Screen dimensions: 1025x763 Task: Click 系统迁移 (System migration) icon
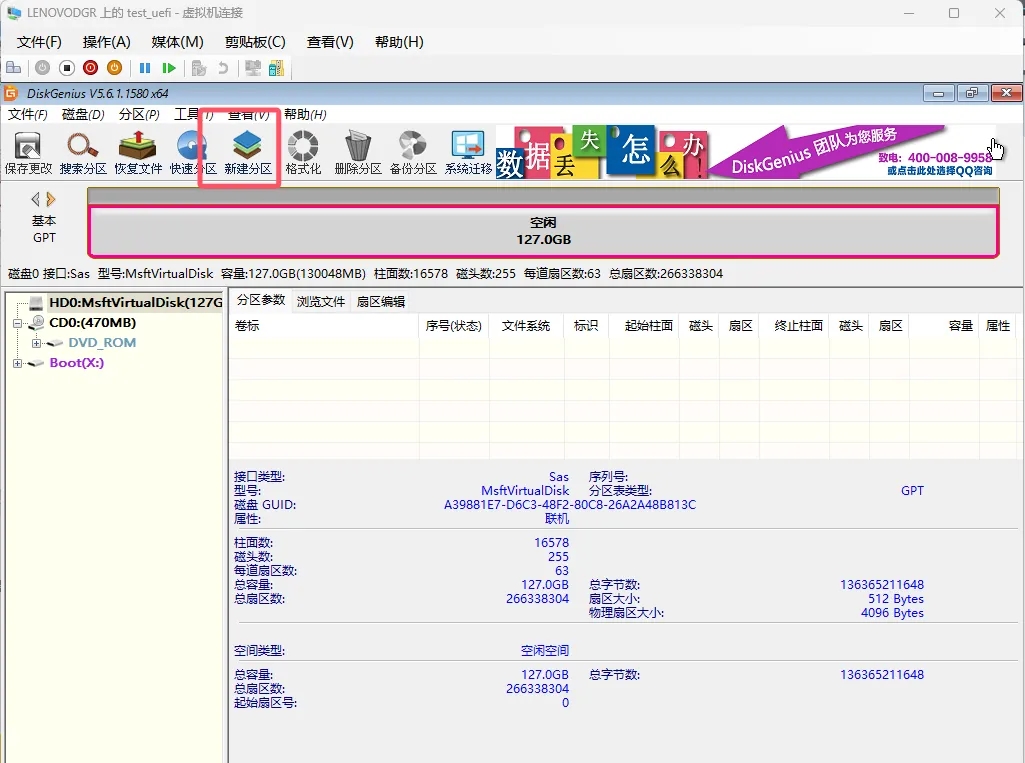(468, 152)
